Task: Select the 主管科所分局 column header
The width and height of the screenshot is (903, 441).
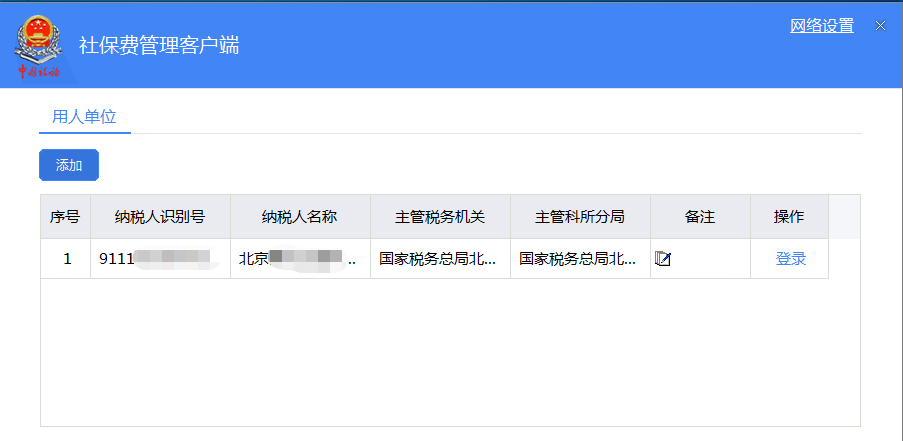Action: click(580, 216)
